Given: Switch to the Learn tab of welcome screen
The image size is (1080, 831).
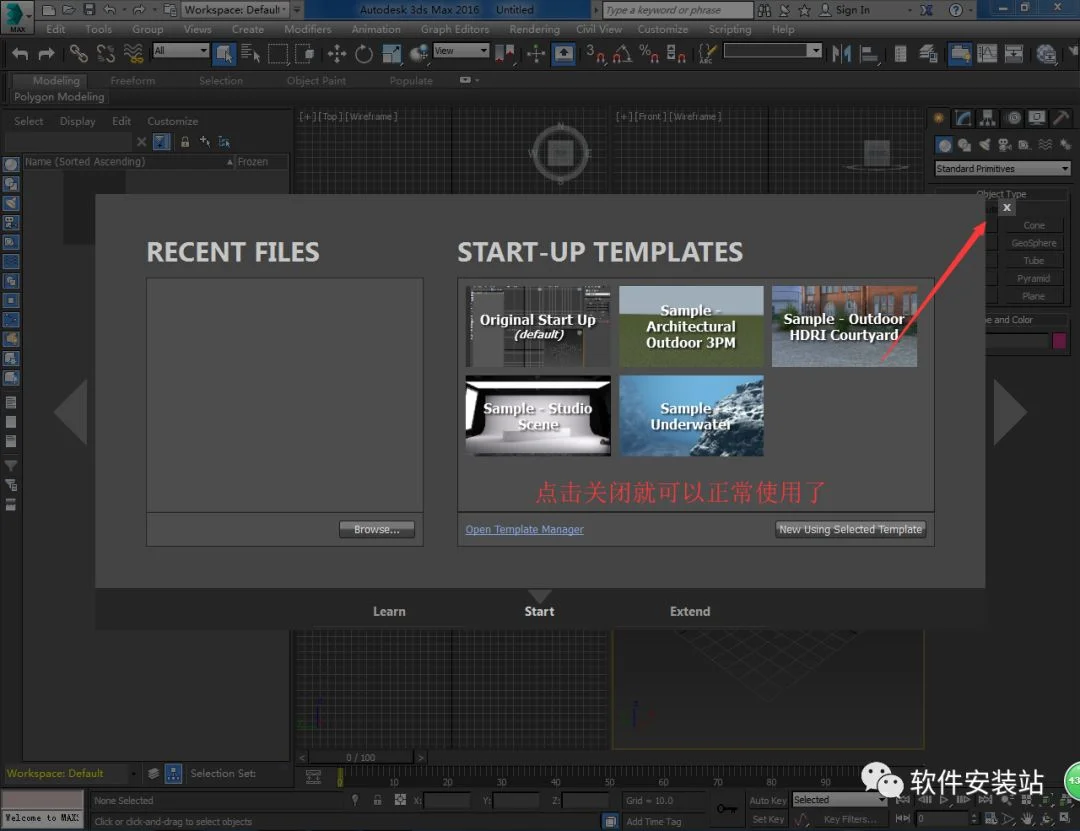Looking at the screenshot, I should [x=389, y=611].
